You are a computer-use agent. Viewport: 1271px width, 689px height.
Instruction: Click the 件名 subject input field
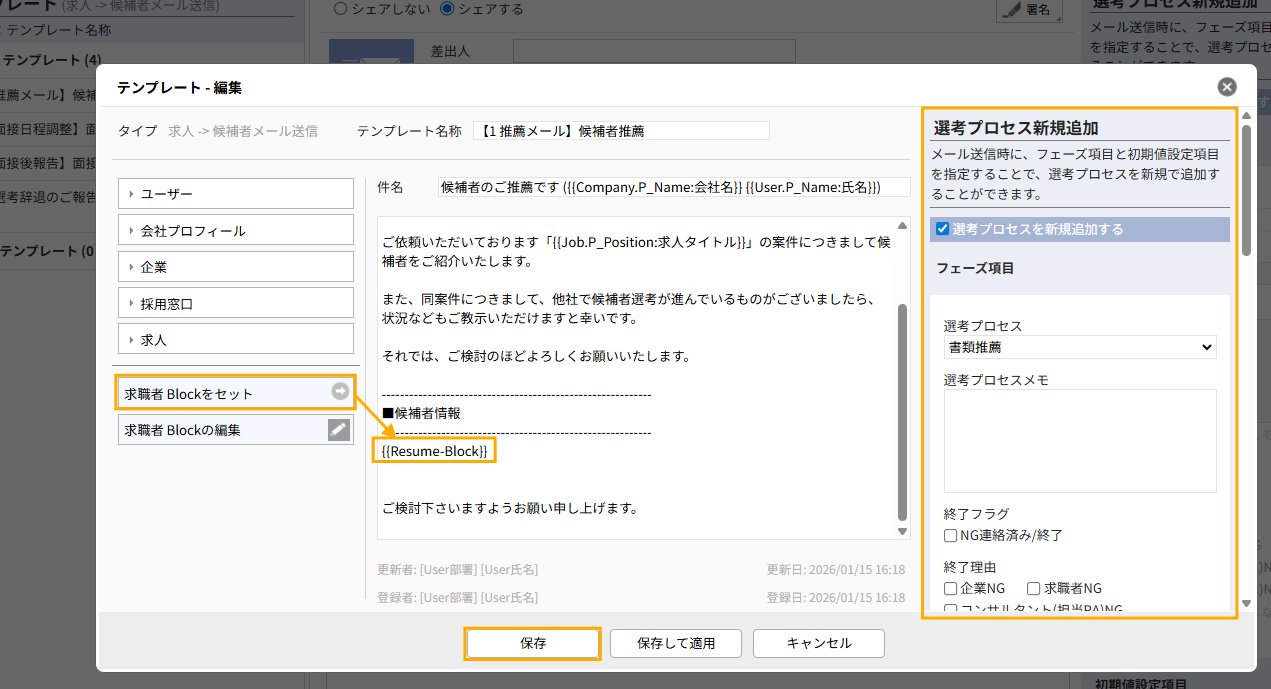point(673,187)
